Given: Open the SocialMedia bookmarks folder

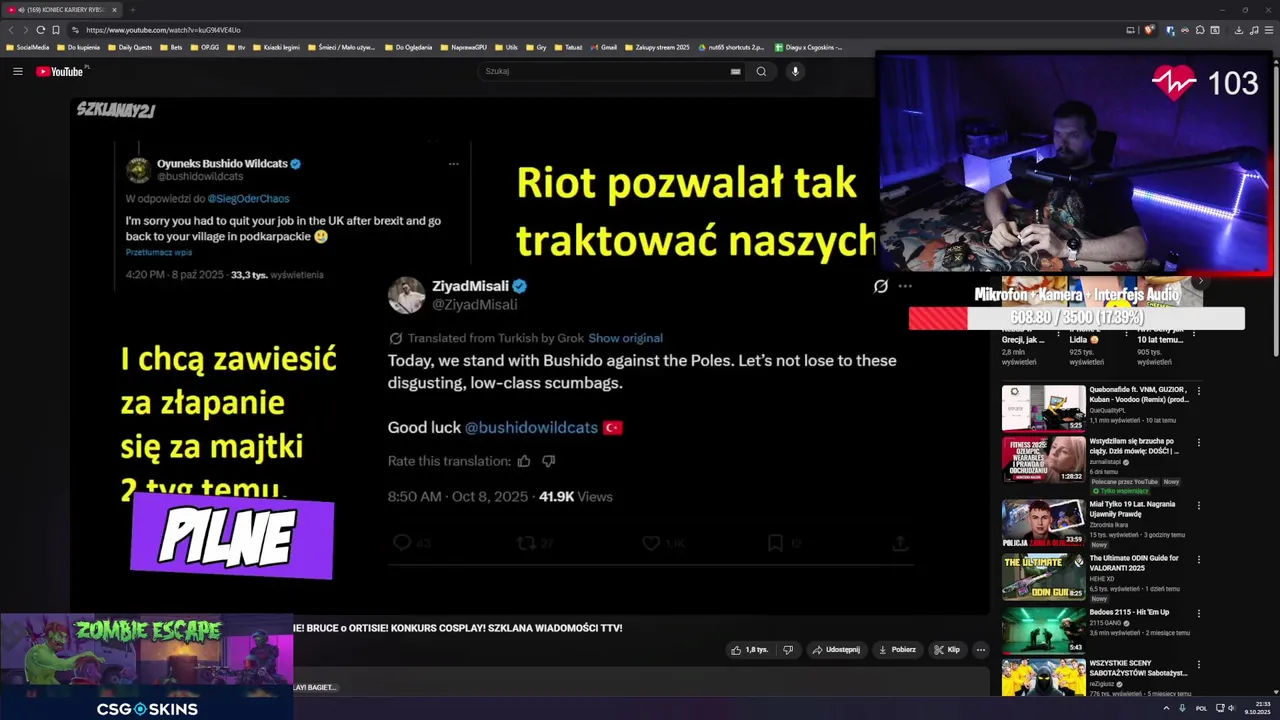Looking at the screenshot, I should pyautogui.click(x=27, y=47).
